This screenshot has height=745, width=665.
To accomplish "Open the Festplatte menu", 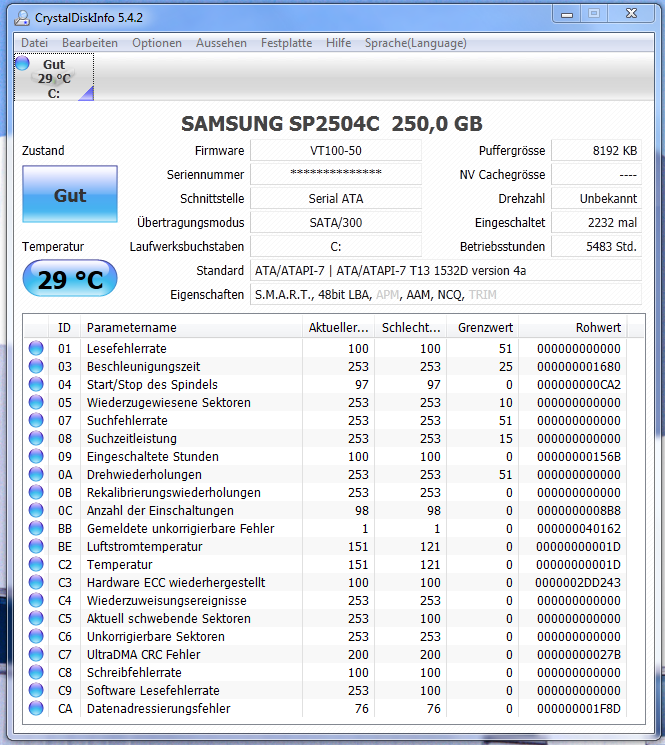I will [286, 43].
